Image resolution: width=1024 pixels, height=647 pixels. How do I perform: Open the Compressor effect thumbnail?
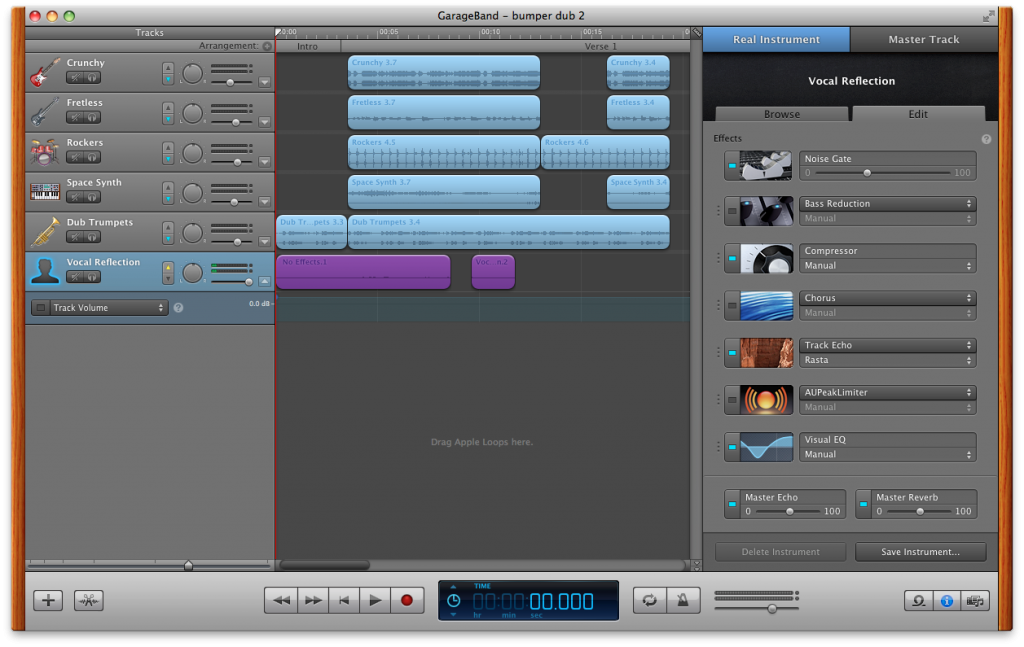click(766, 258)
